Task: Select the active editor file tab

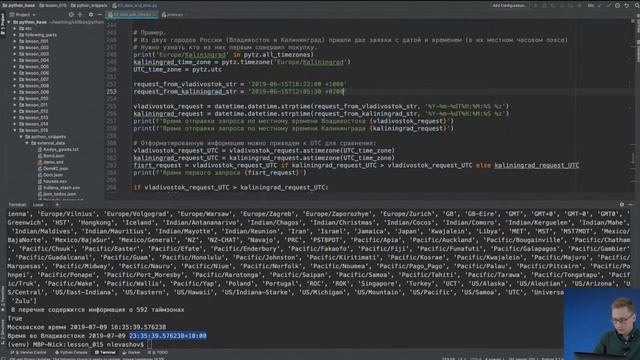Action: click(131, 14)
